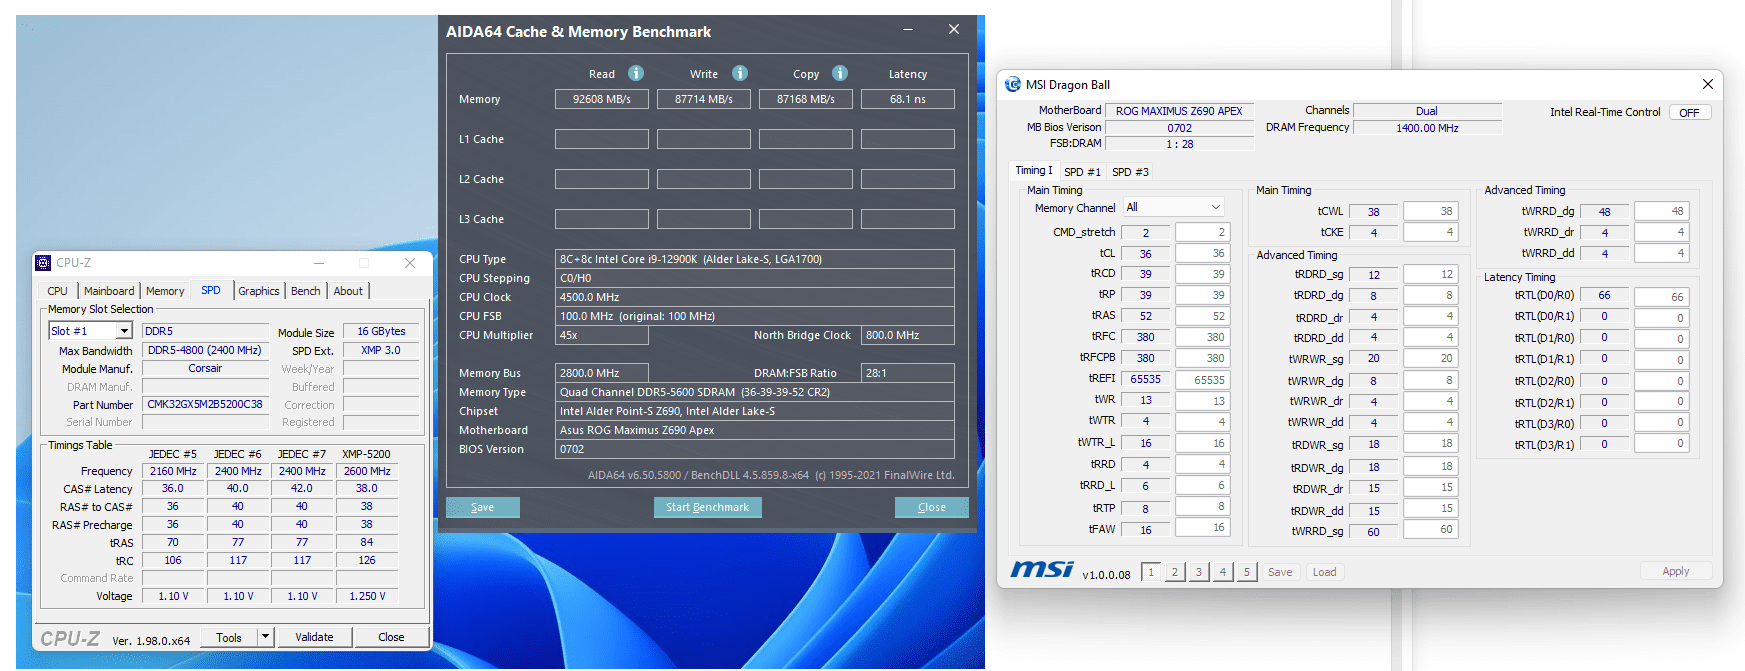Click the Save button in AIDA64
This screenshot has height=671, width=1745.
(483, 507)
